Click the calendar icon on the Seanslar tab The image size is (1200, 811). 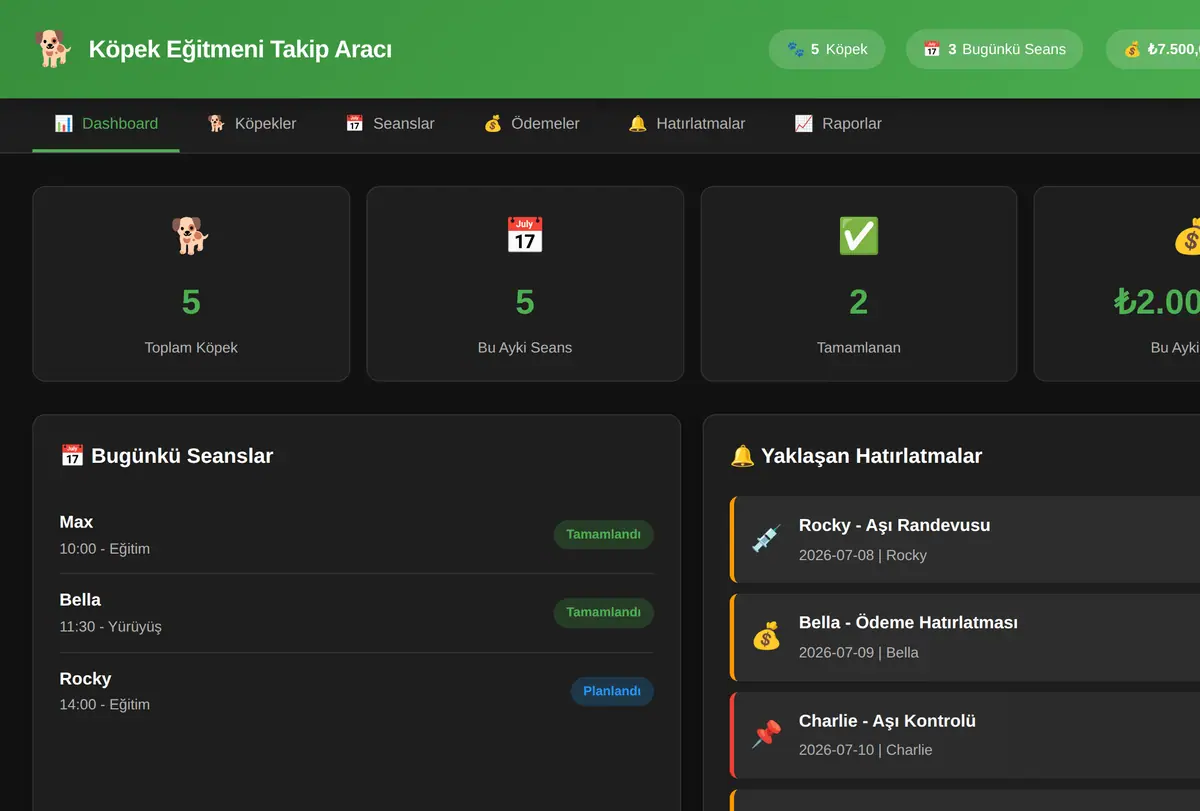(354, 124)
